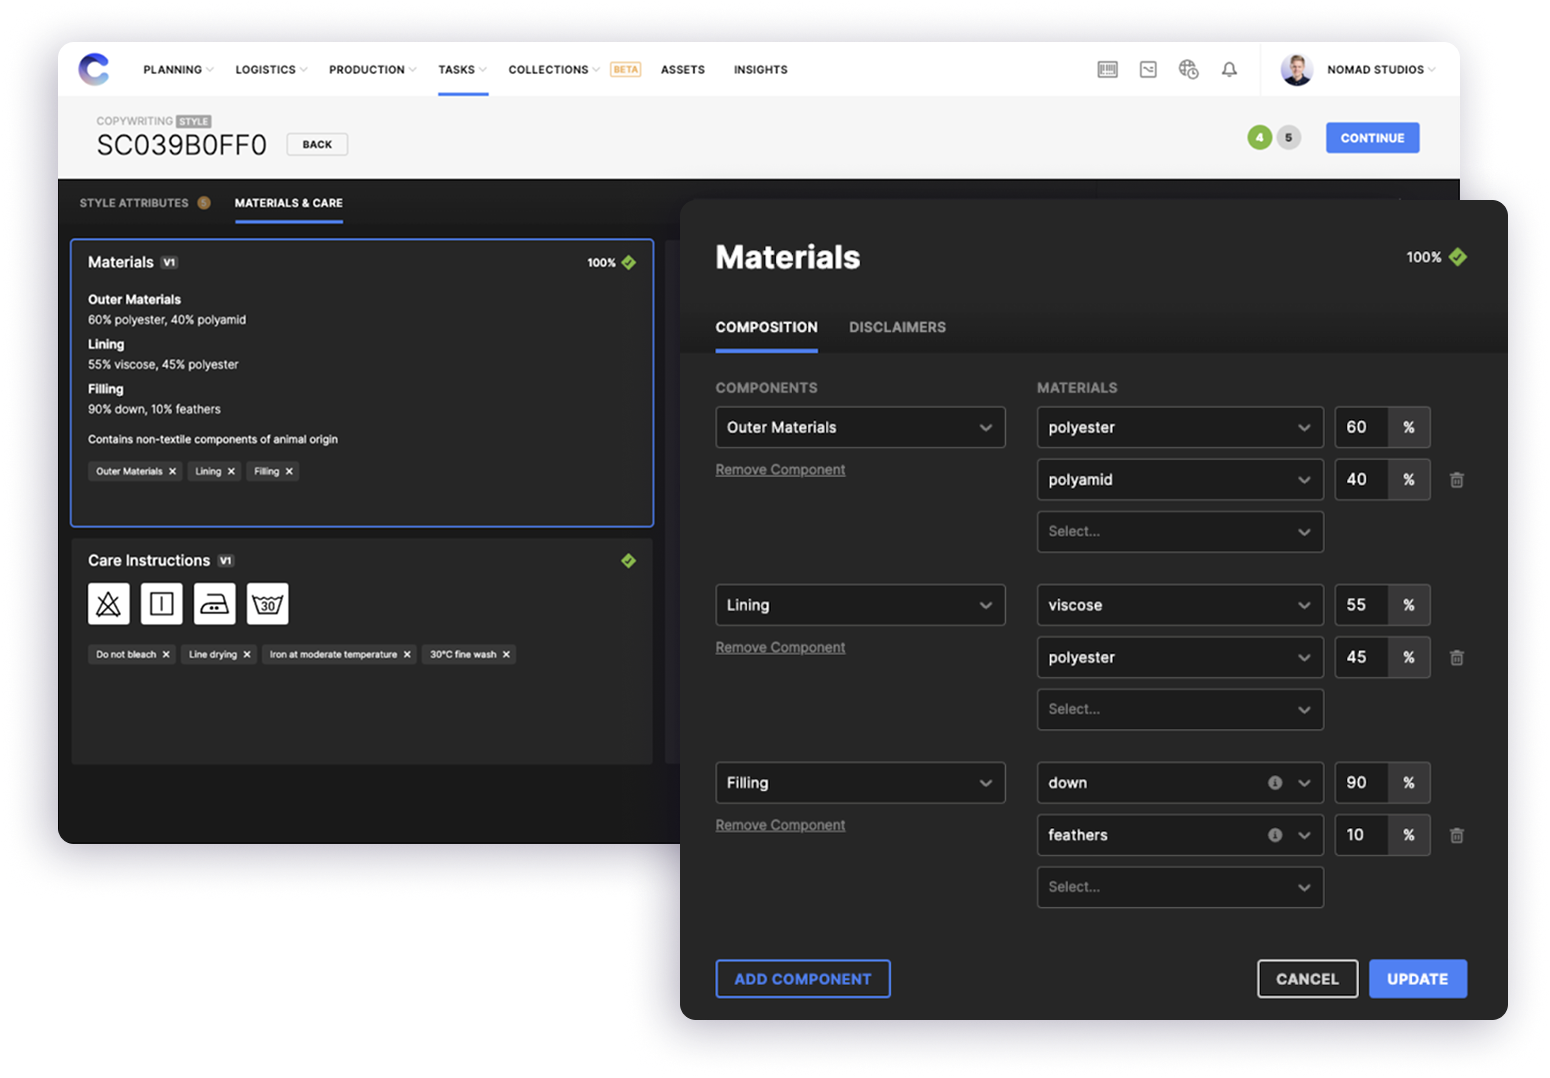The height and width of the screenshot is (1078, 1550).
Task: Click the Do not bleach care symbol
Action: 109,603
